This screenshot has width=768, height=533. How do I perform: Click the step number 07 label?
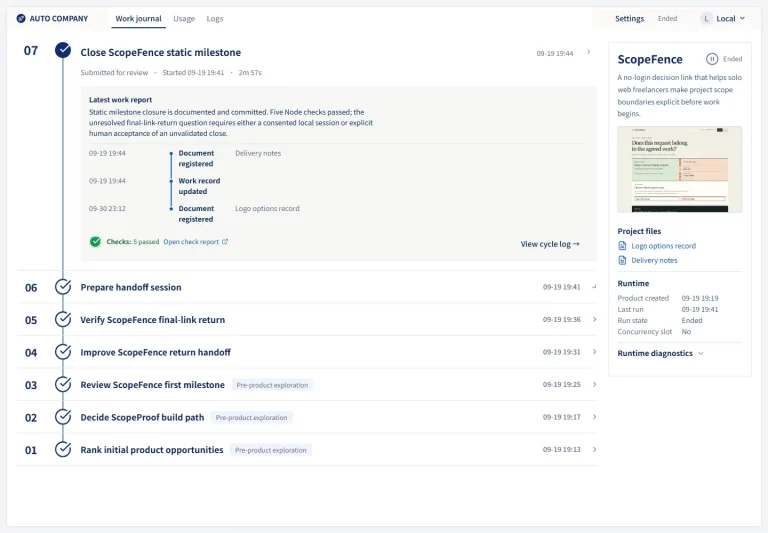pyautogui.click(x=30, y=51)
